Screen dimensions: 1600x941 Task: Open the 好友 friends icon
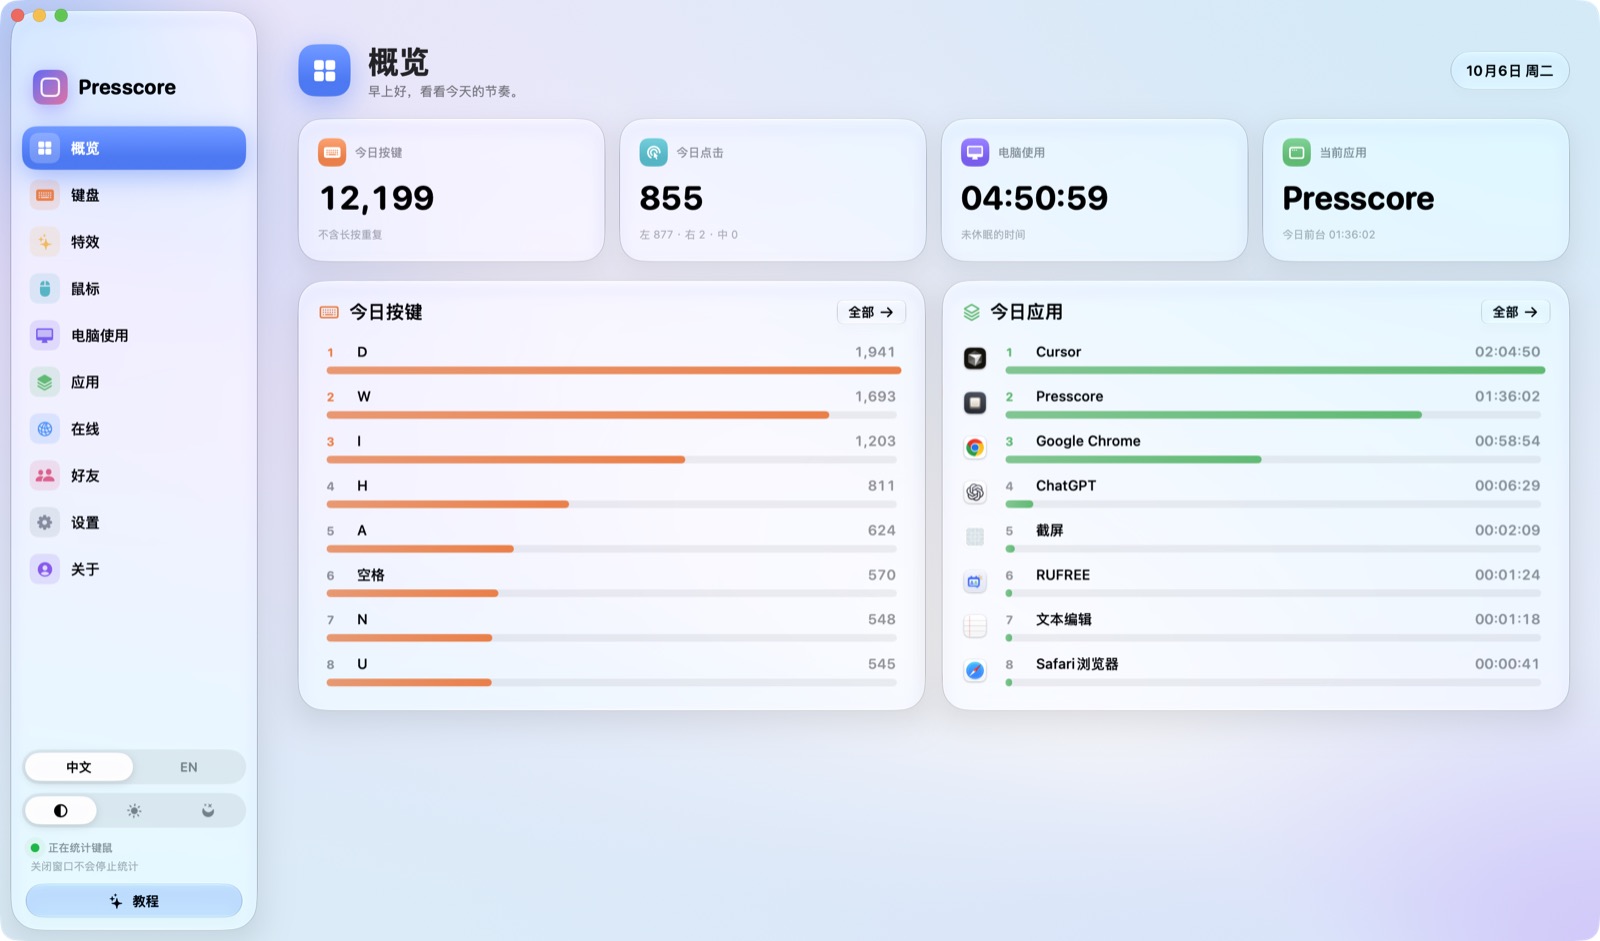(x=45, y=476)
